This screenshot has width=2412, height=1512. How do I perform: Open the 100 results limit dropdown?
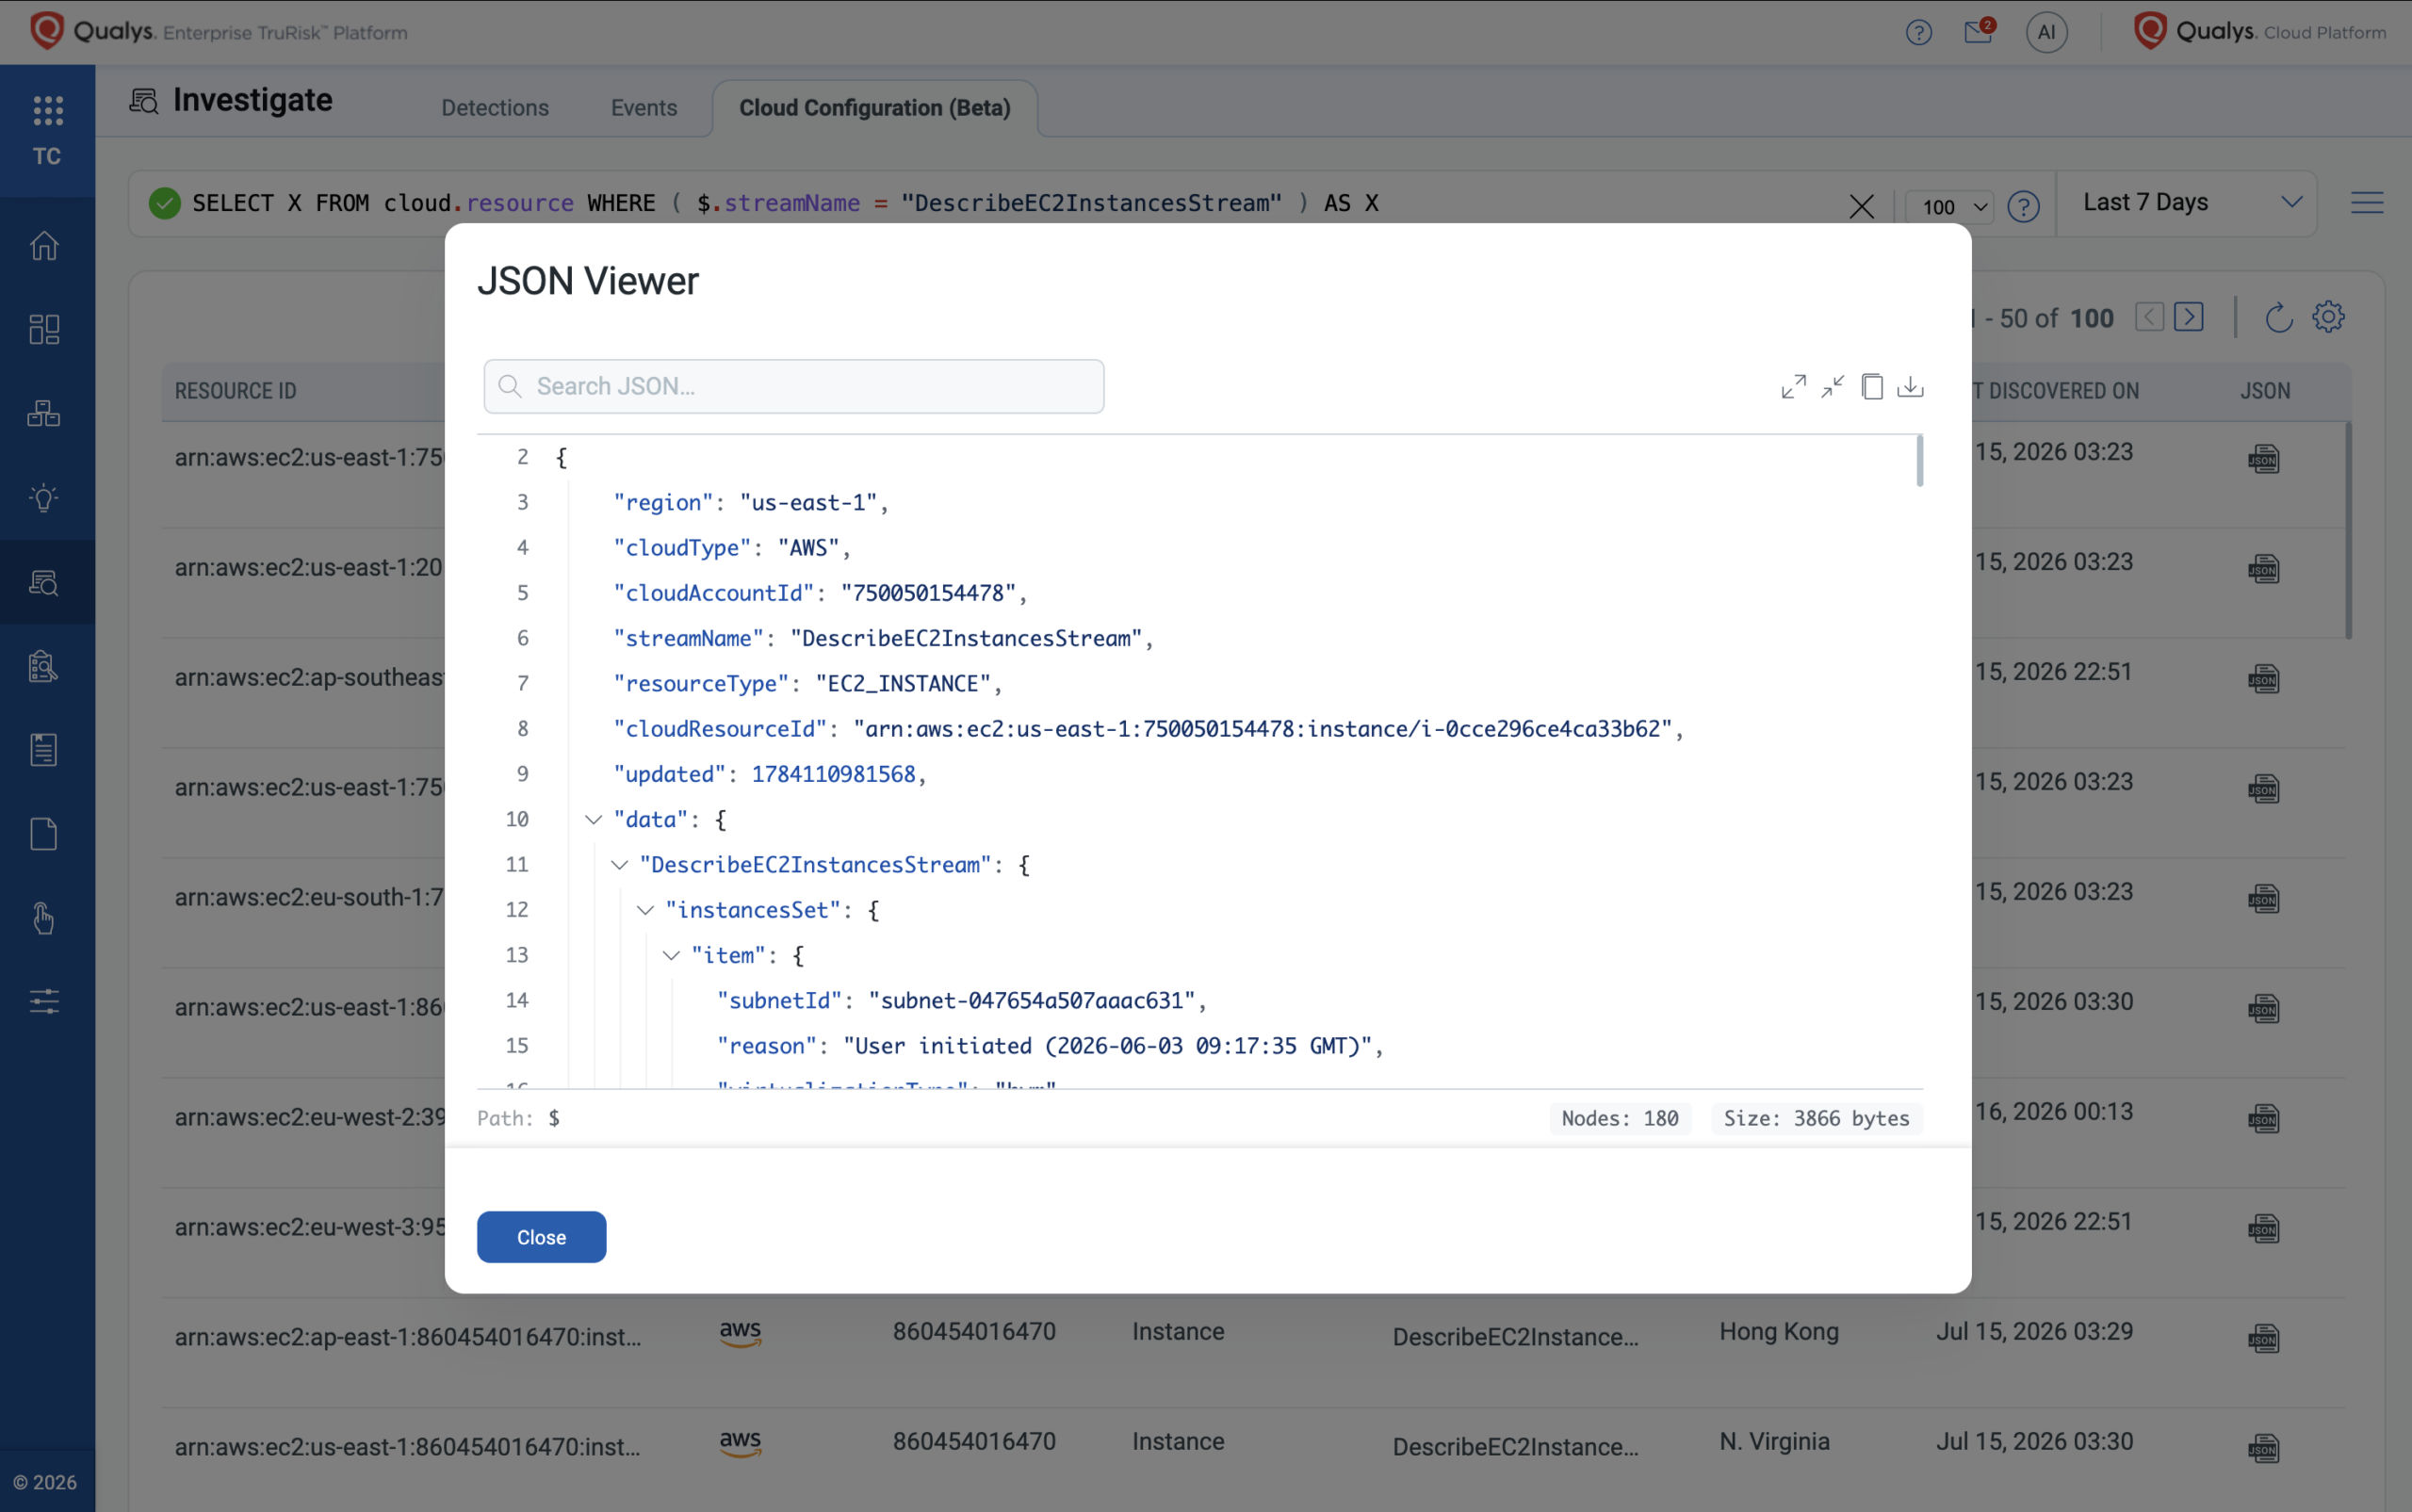(1950, 207)
